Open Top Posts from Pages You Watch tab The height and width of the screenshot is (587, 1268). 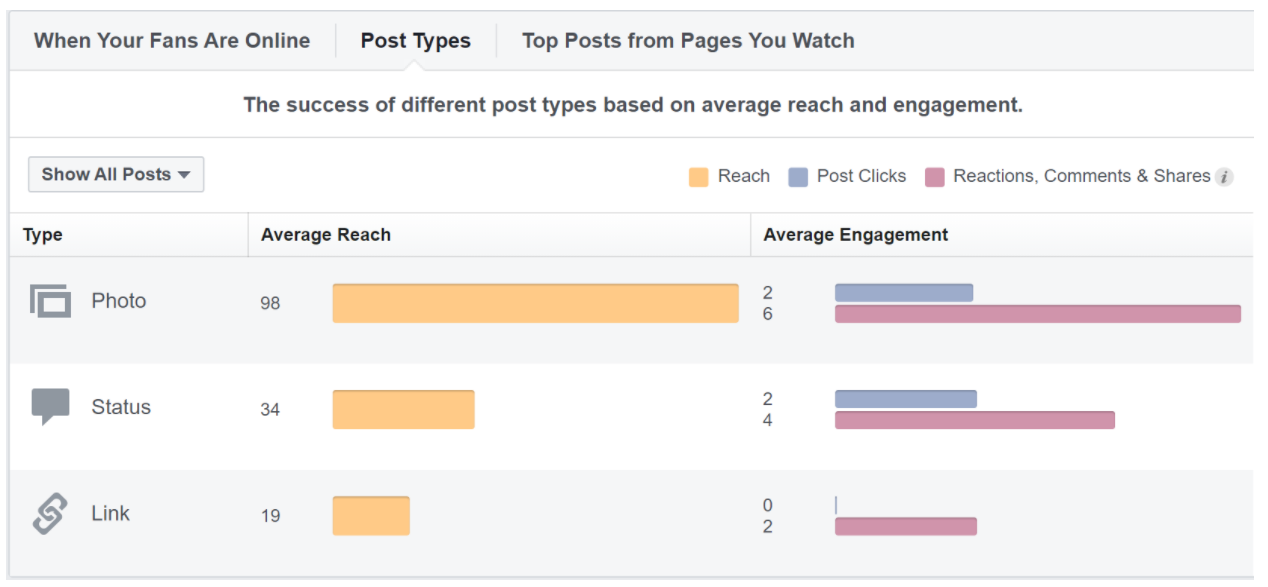pyautogui.click(x=688, y=41)
